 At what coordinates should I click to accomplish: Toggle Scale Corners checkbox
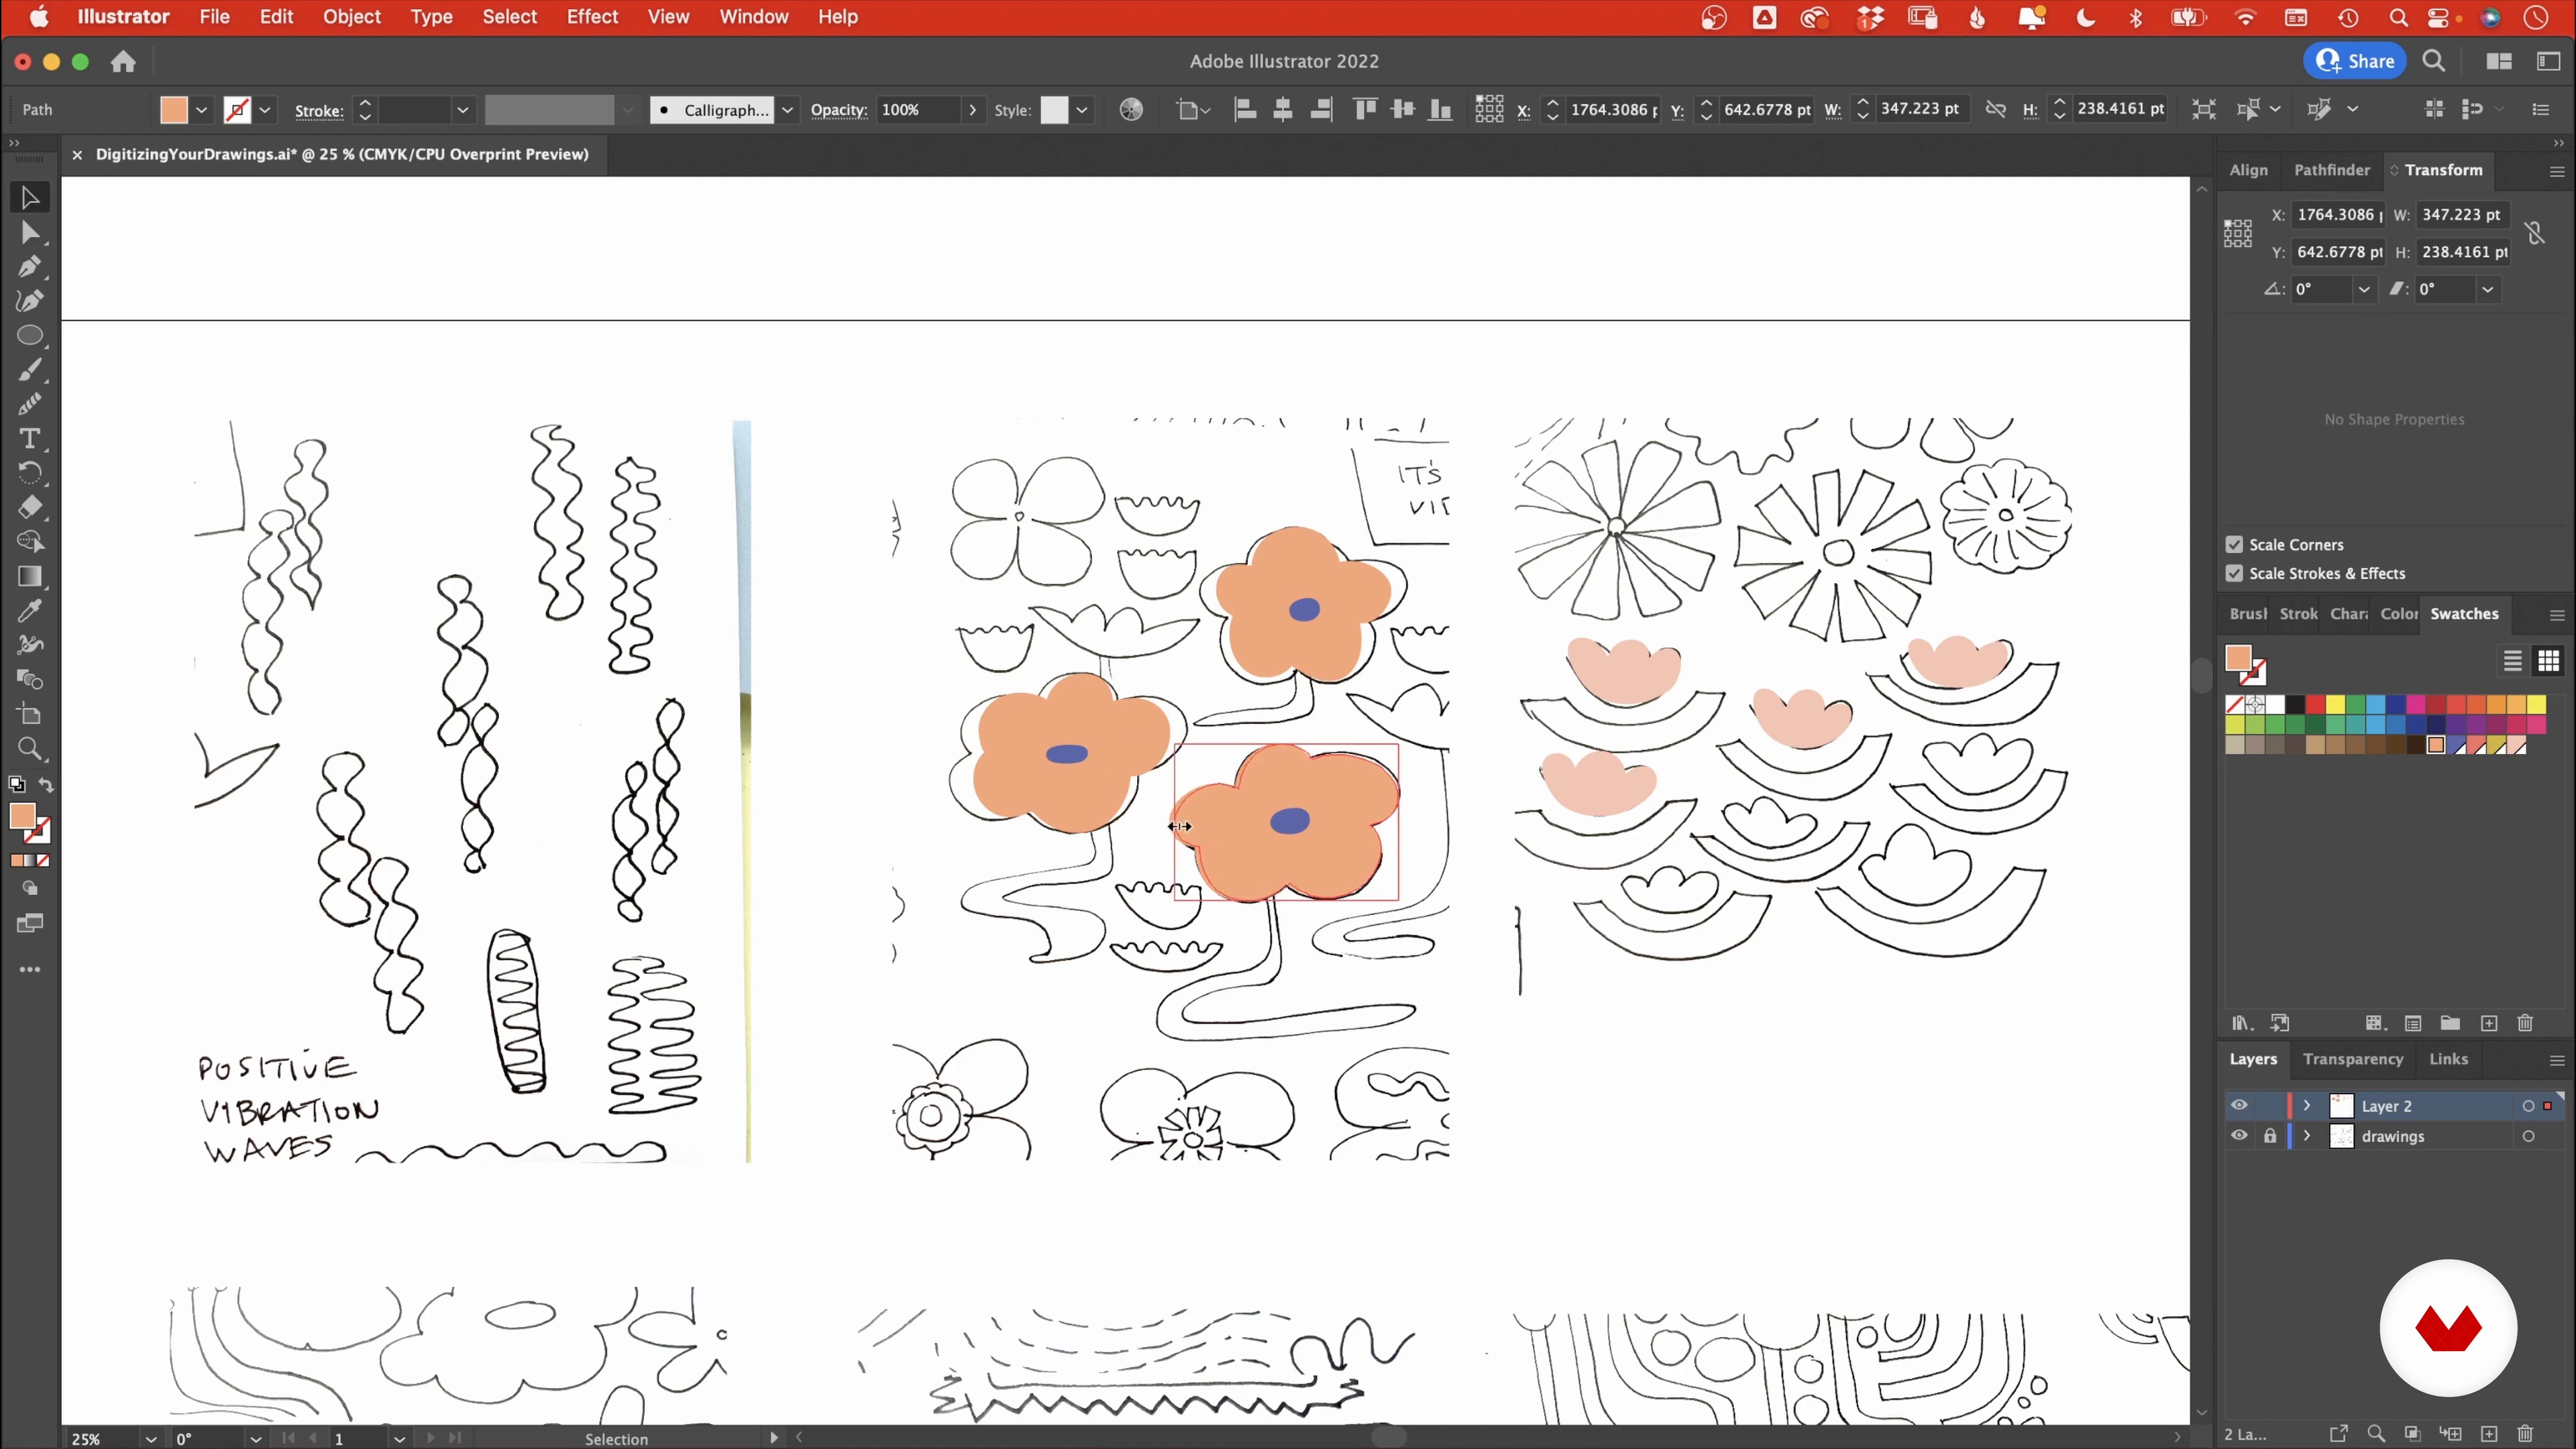(2235, 545)
